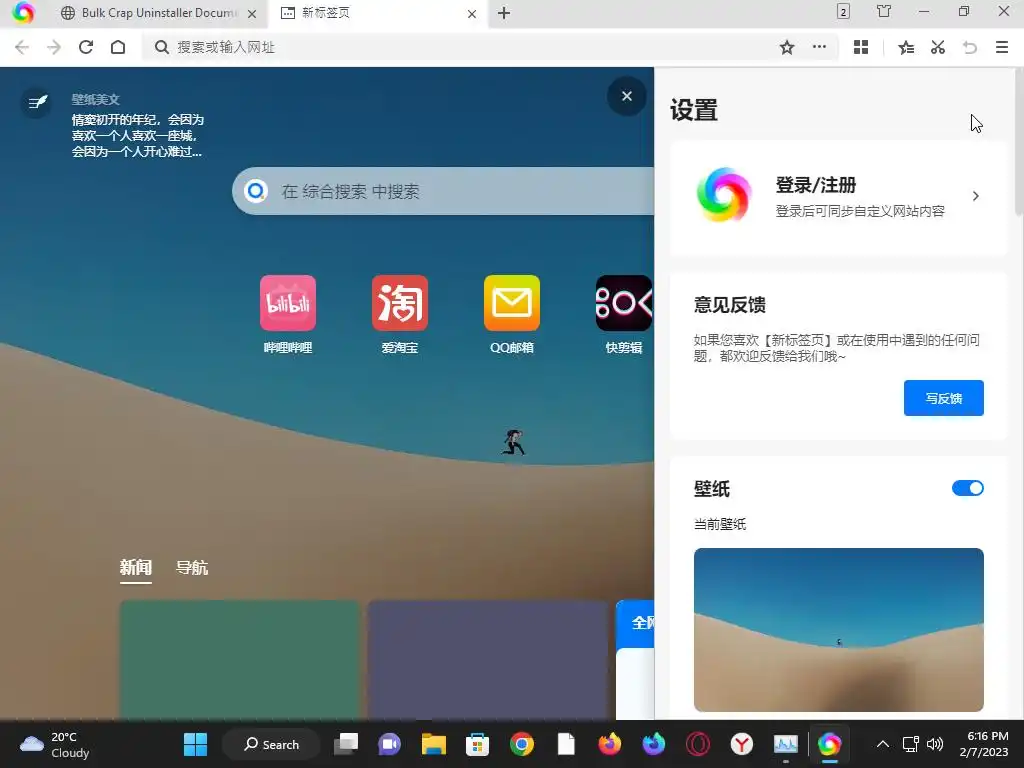Viewport: 1024px width, 768px height.
Task: Open File Explorer from taskbar
Action: (434, 744)
